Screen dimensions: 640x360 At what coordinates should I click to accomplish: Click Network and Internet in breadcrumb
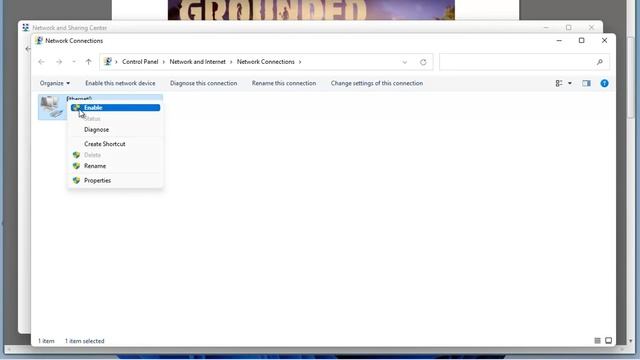198,62
